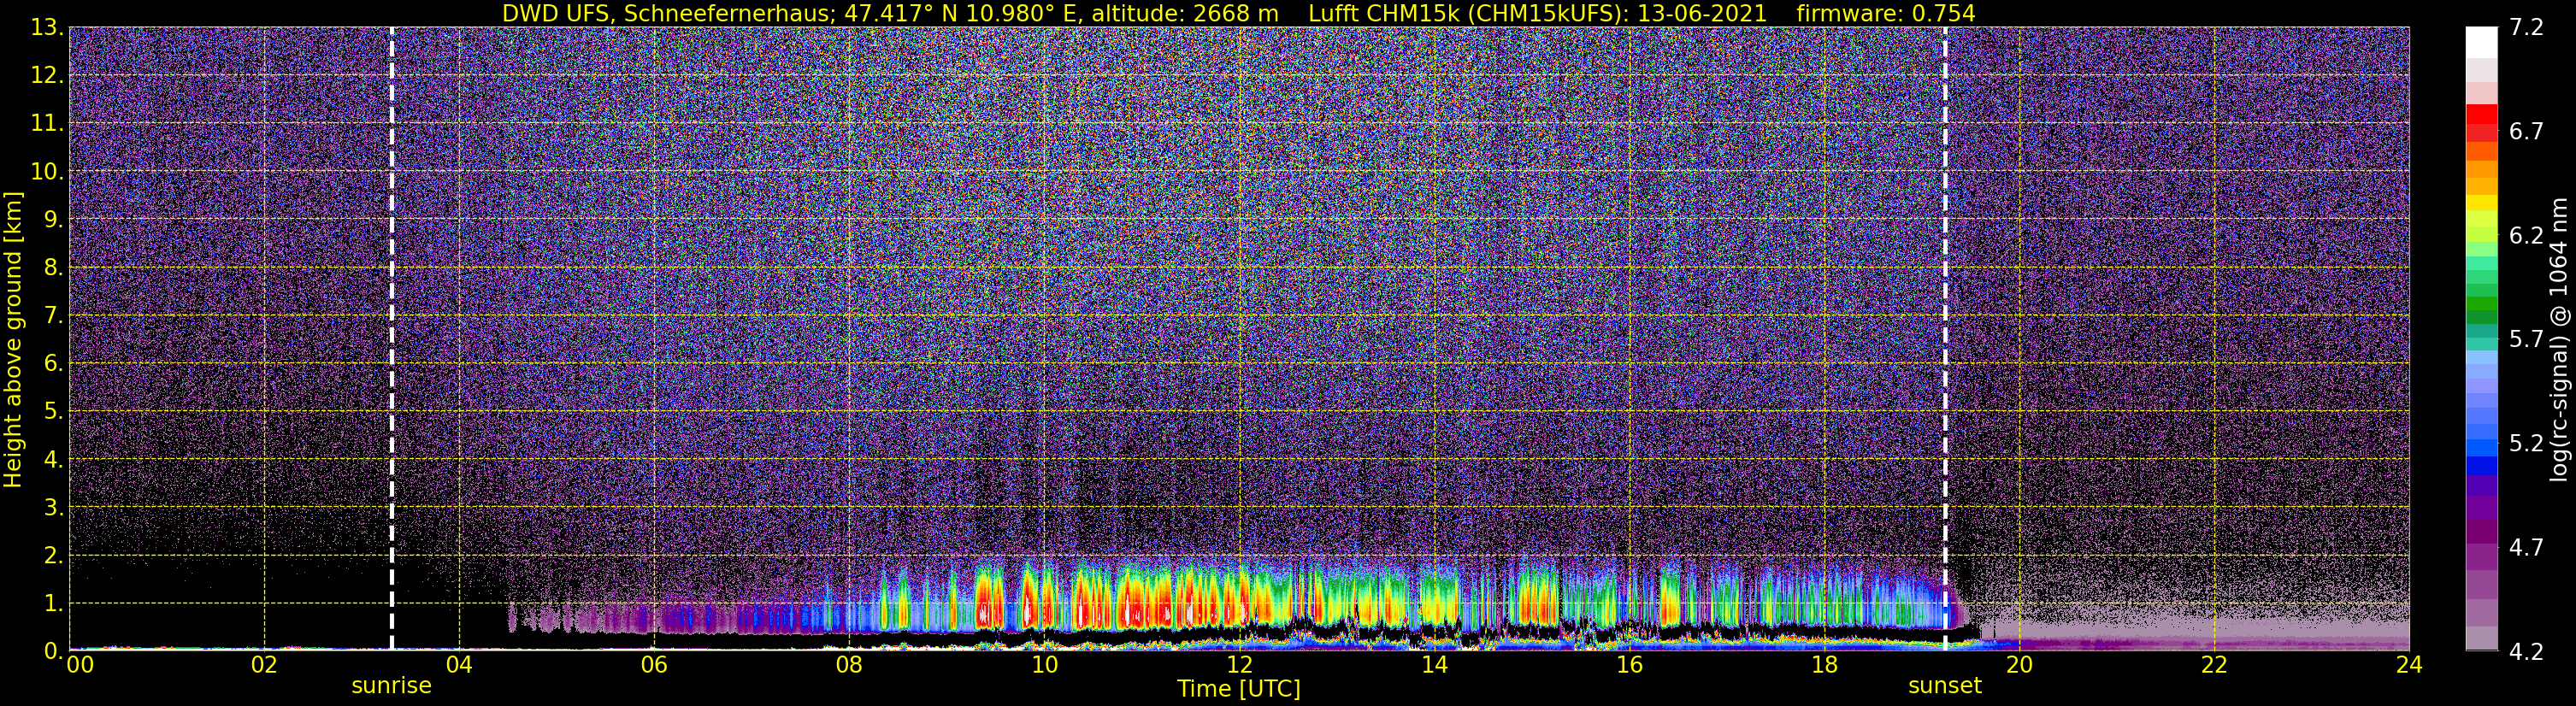Click the y-axis tick label '8.'
This screenshot has width=2576, height=706.
click(x=54, y=268)
